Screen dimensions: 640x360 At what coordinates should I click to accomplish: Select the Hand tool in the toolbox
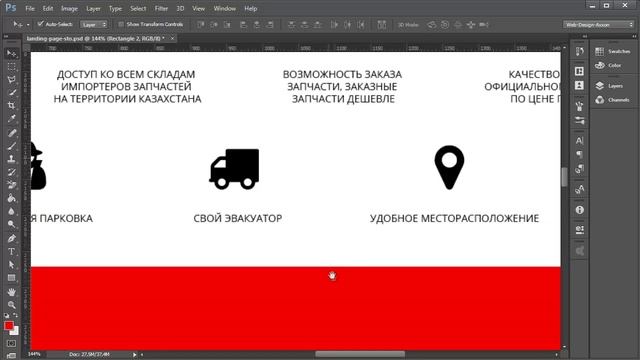pyautogui.click(x=11, y=292)
